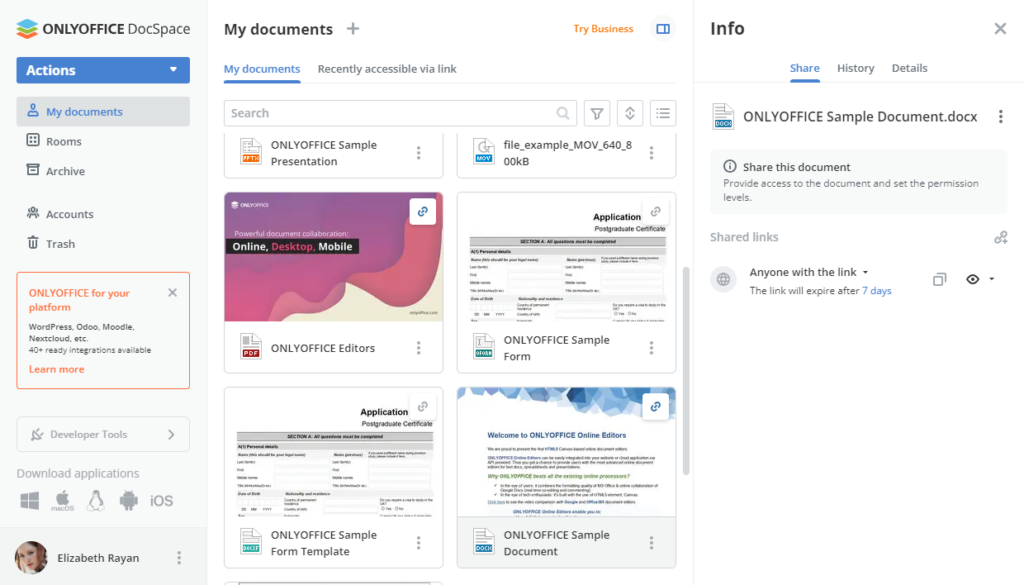This screenshot has height=585, width=1024.
Task: Click the add shared link icon
Action: [x=1001, y=237]
